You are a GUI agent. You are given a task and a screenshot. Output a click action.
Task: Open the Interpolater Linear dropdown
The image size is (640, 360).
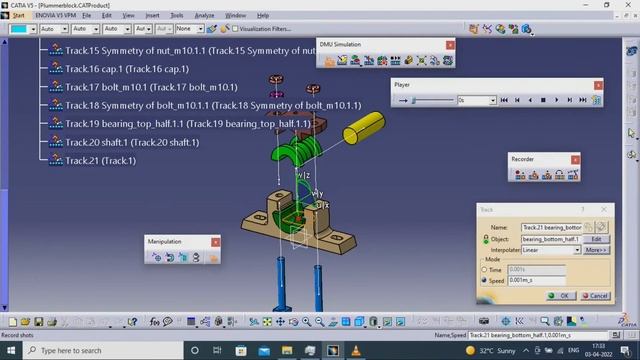(577, 250)
